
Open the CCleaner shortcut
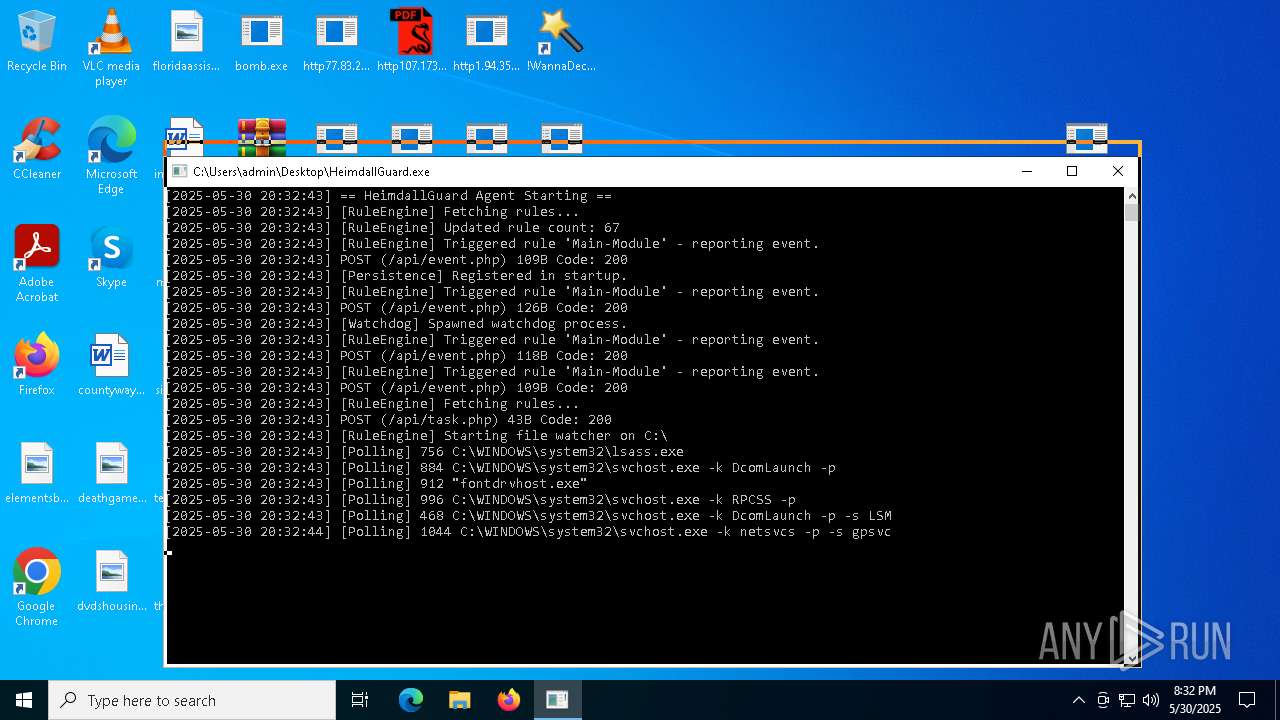click(37, 149)
